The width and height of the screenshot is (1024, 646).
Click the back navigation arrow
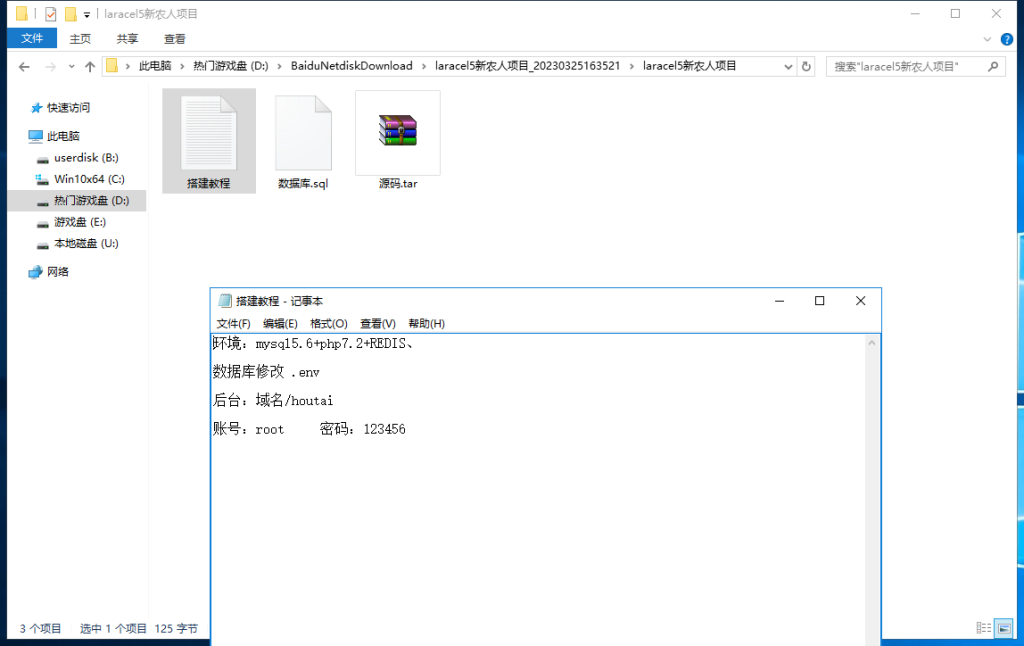[23, 66]
